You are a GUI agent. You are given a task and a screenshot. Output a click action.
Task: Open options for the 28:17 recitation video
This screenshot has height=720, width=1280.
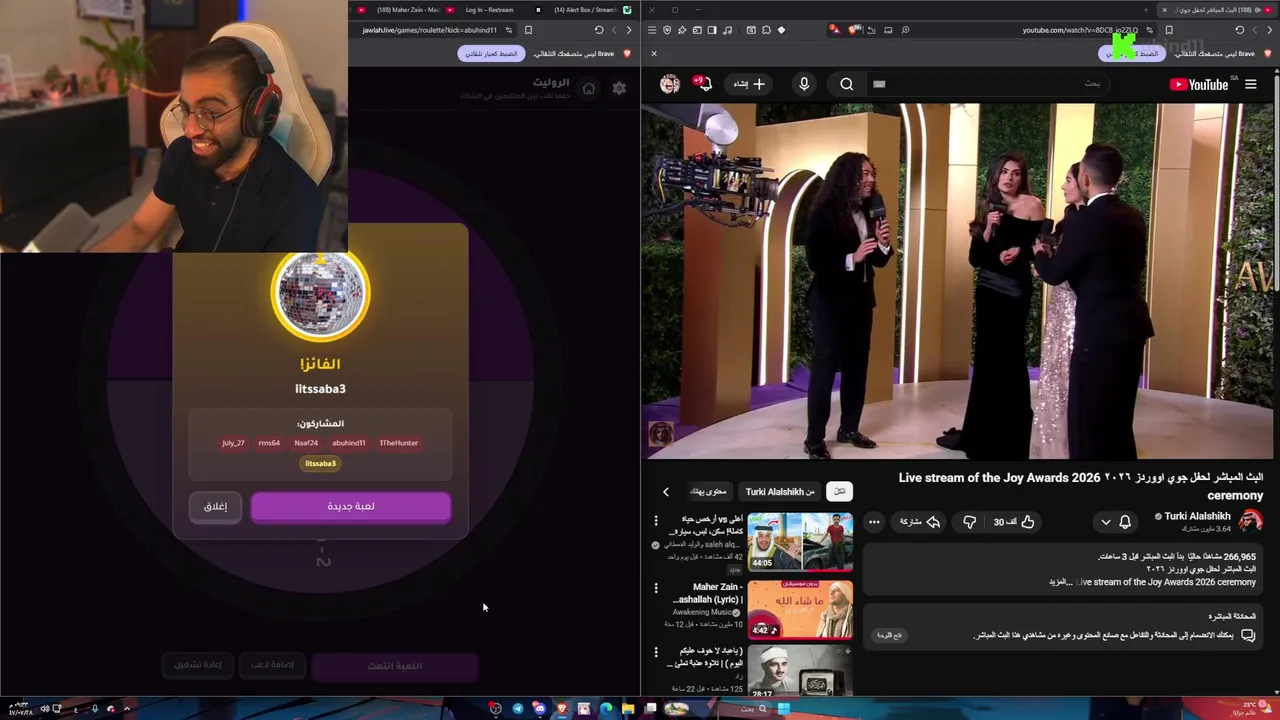[x=656, y=652]
